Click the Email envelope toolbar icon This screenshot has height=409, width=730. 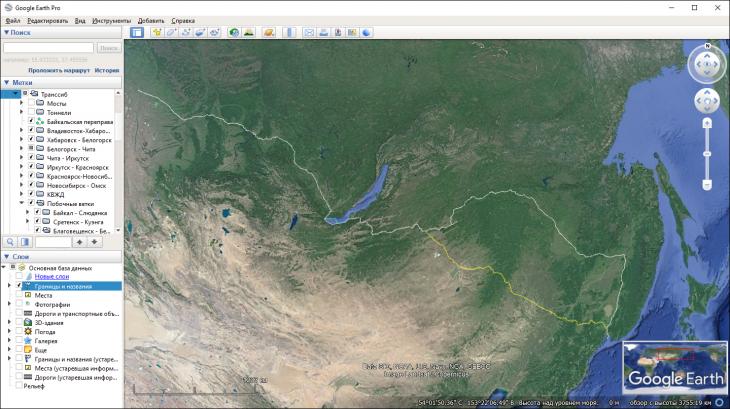(x=309, y=32)
